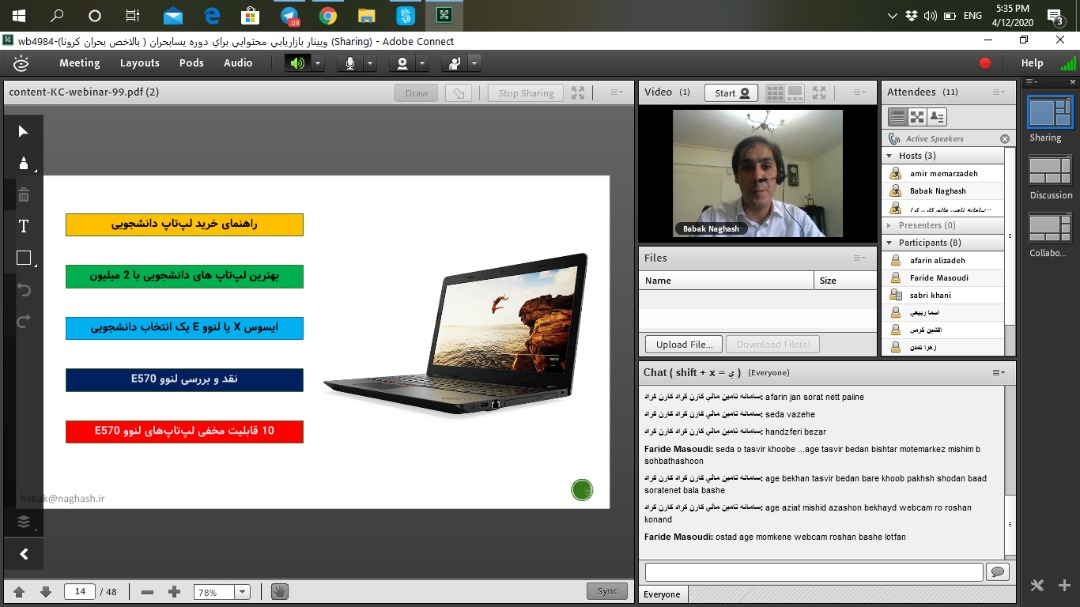Open the Pods menu
This screenshot has height=607, width=1080.
[191, 63]
